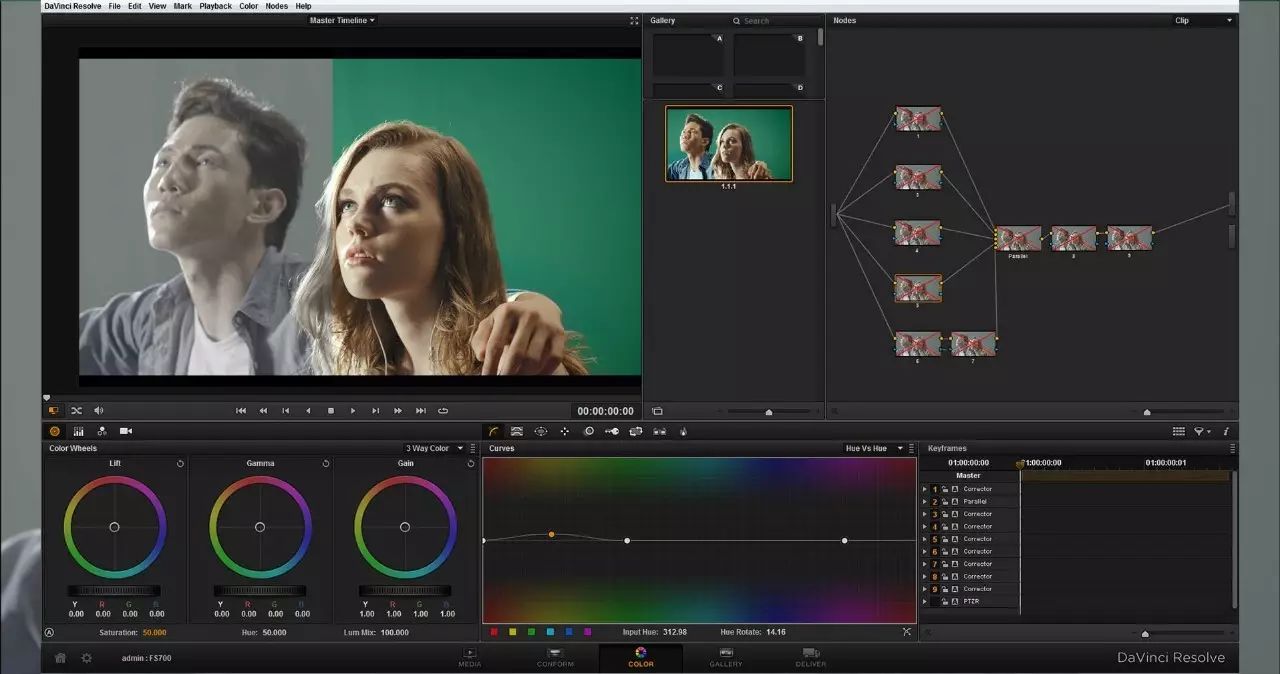Open Color Wheels panel options menu
1280x674 pixels.
pyautogui.click(x=472, y=448)
